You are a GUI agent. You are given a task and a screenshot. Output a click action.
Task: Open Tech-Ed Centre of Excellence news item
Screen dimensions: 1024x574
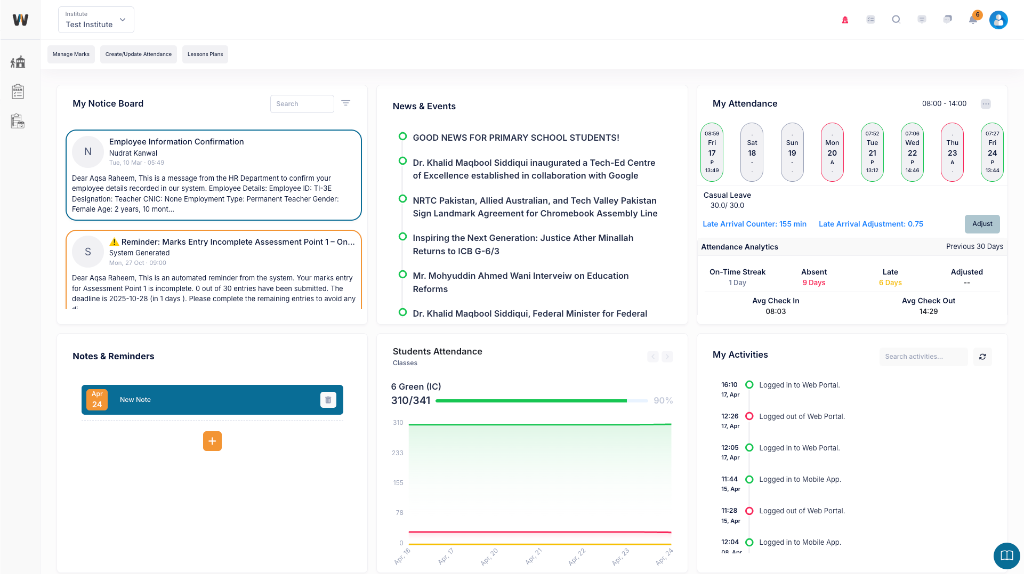pyautogui.click(x=534, y=169)
